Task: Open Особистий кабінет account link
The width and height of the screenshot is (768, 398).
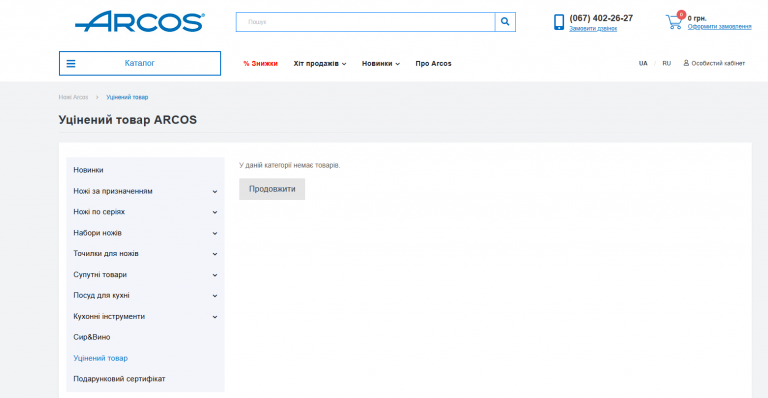Action: 718,63
